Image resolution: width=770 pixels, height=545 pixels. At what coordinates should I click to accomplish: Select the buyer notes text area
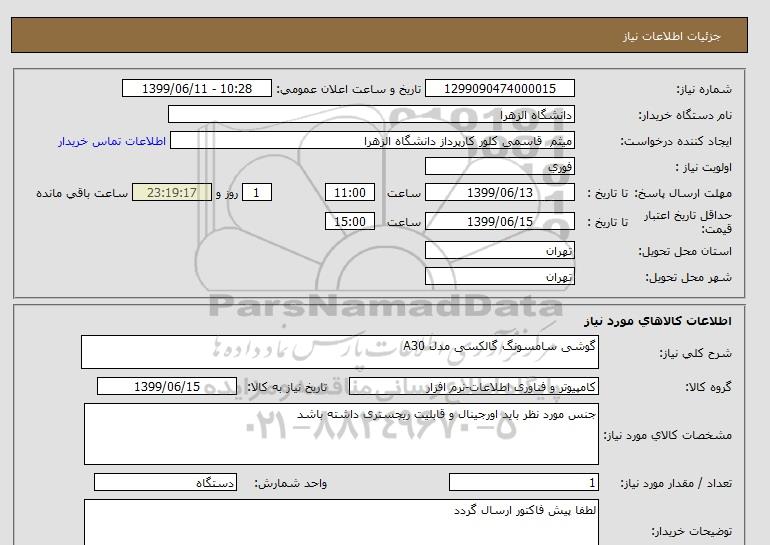pyautogui.click(x=341, y=522)
